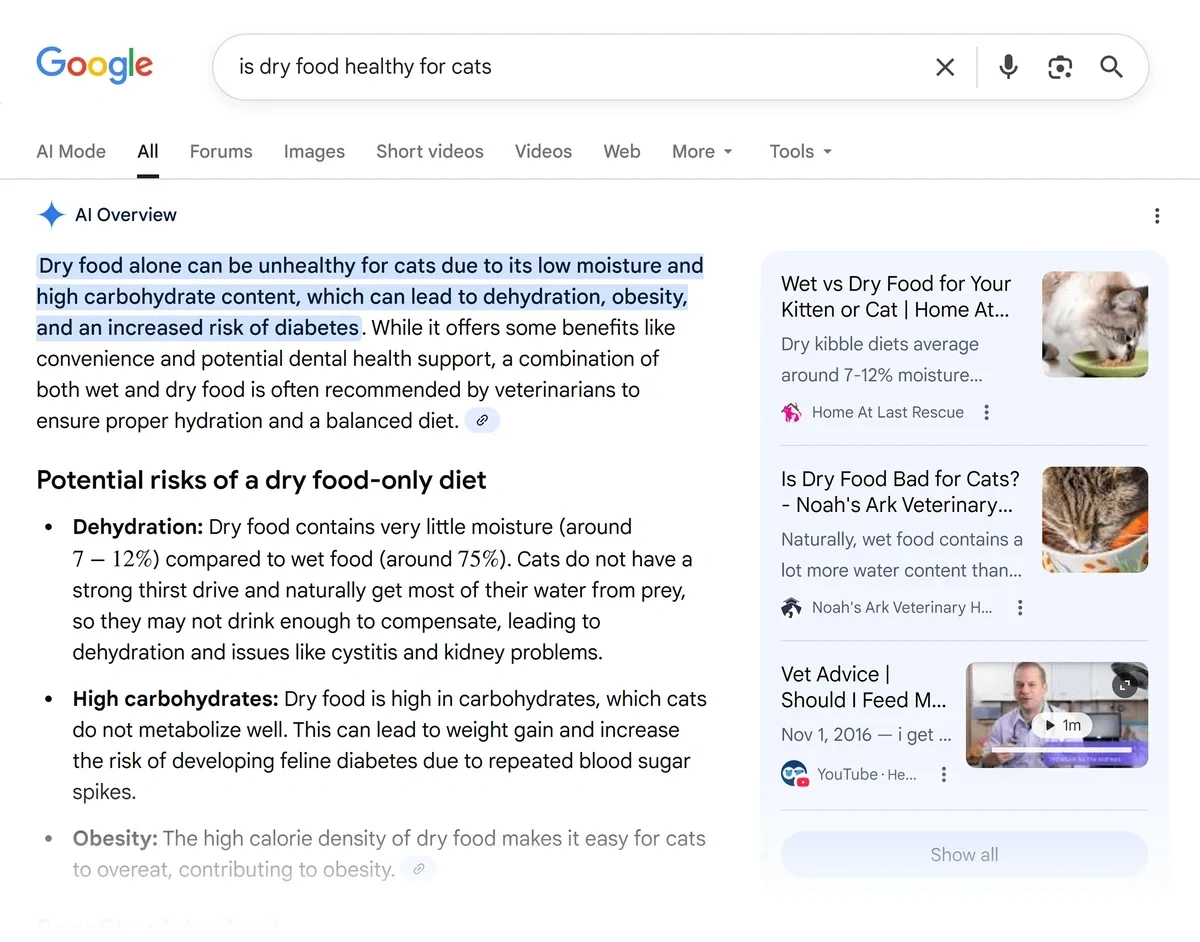
Task: Open the Tools dropdown
Action: point(800,152)
